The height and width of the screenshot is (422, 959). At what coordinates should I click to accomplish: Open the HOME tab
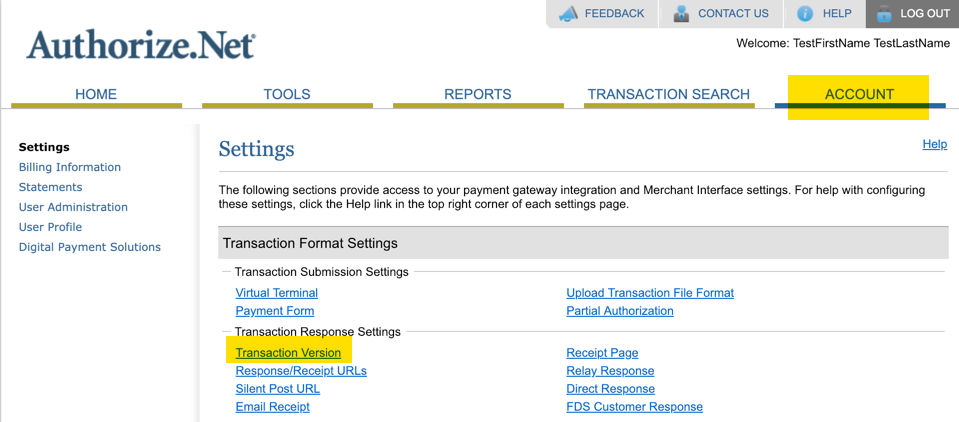click(x=96, y=94)
